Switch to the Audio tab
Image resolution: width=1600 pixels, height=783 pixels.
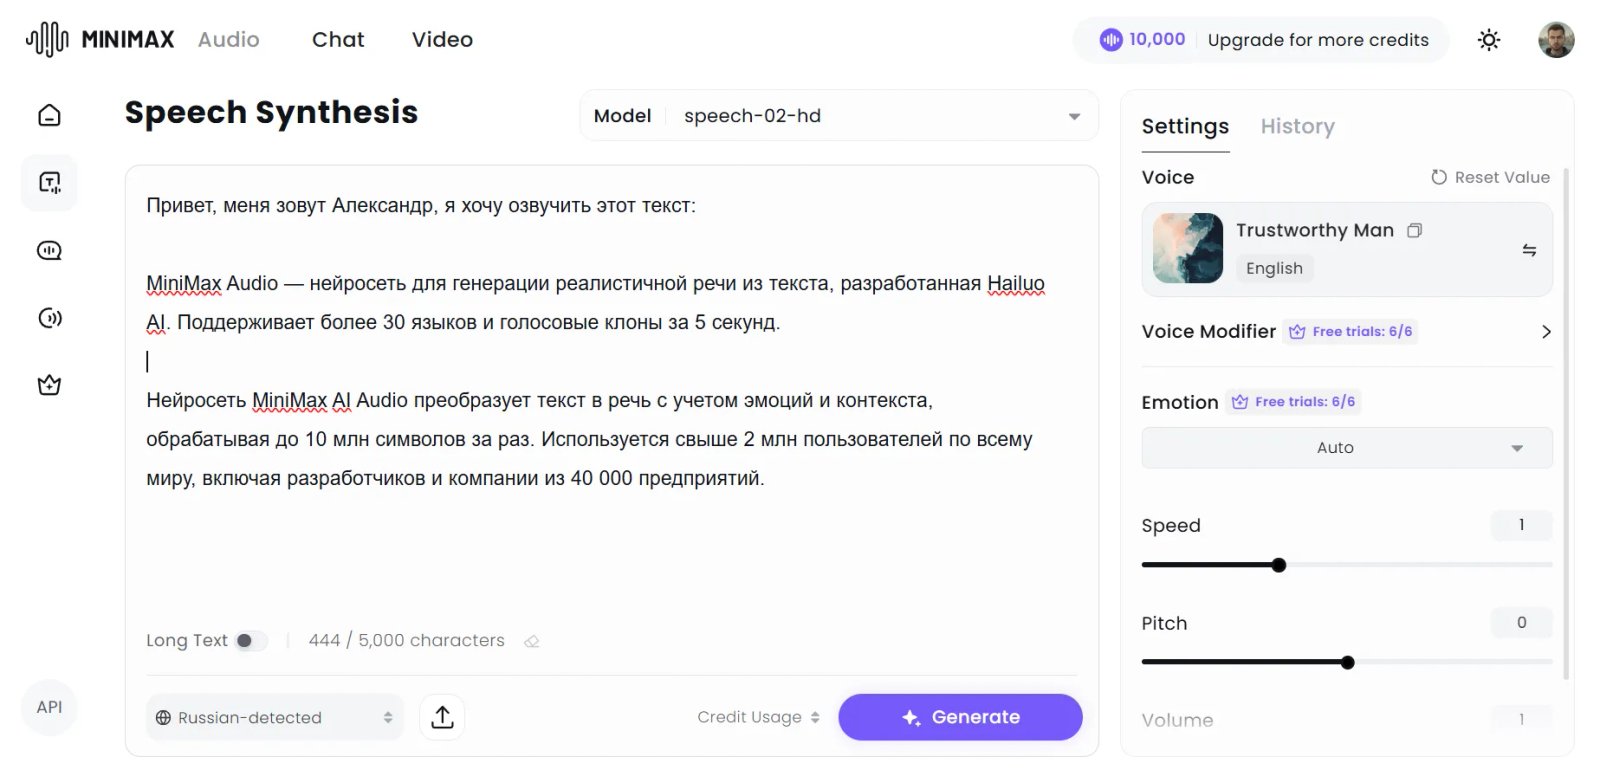coord(229,40)
